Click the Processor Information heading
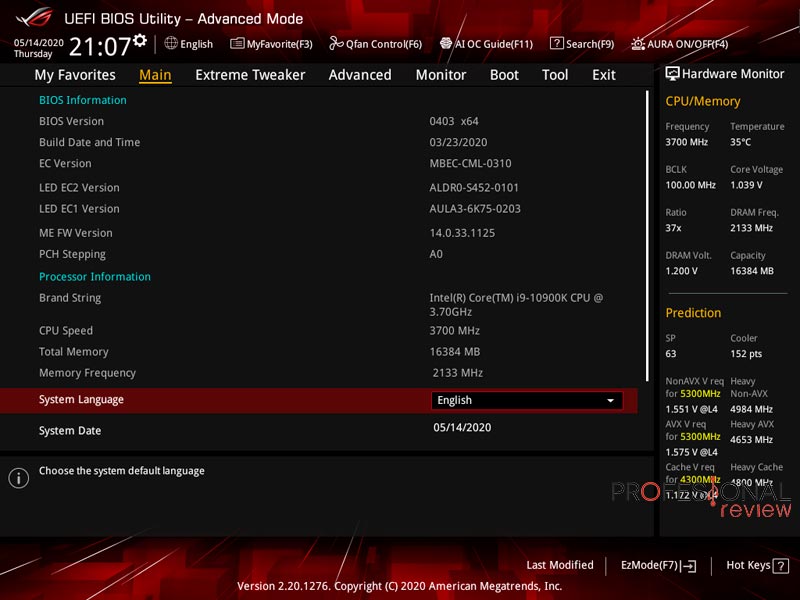The image size is (800, 600). 95,277
